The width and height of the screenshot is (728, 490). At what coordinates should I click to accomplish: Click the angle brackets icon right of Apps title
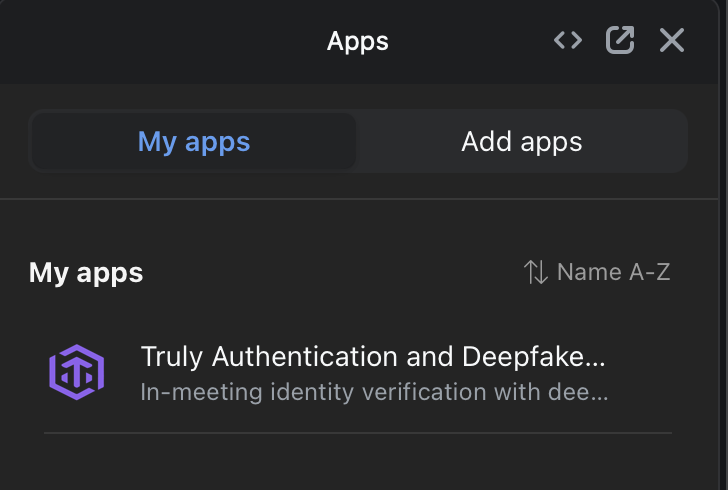click(568, 41)
